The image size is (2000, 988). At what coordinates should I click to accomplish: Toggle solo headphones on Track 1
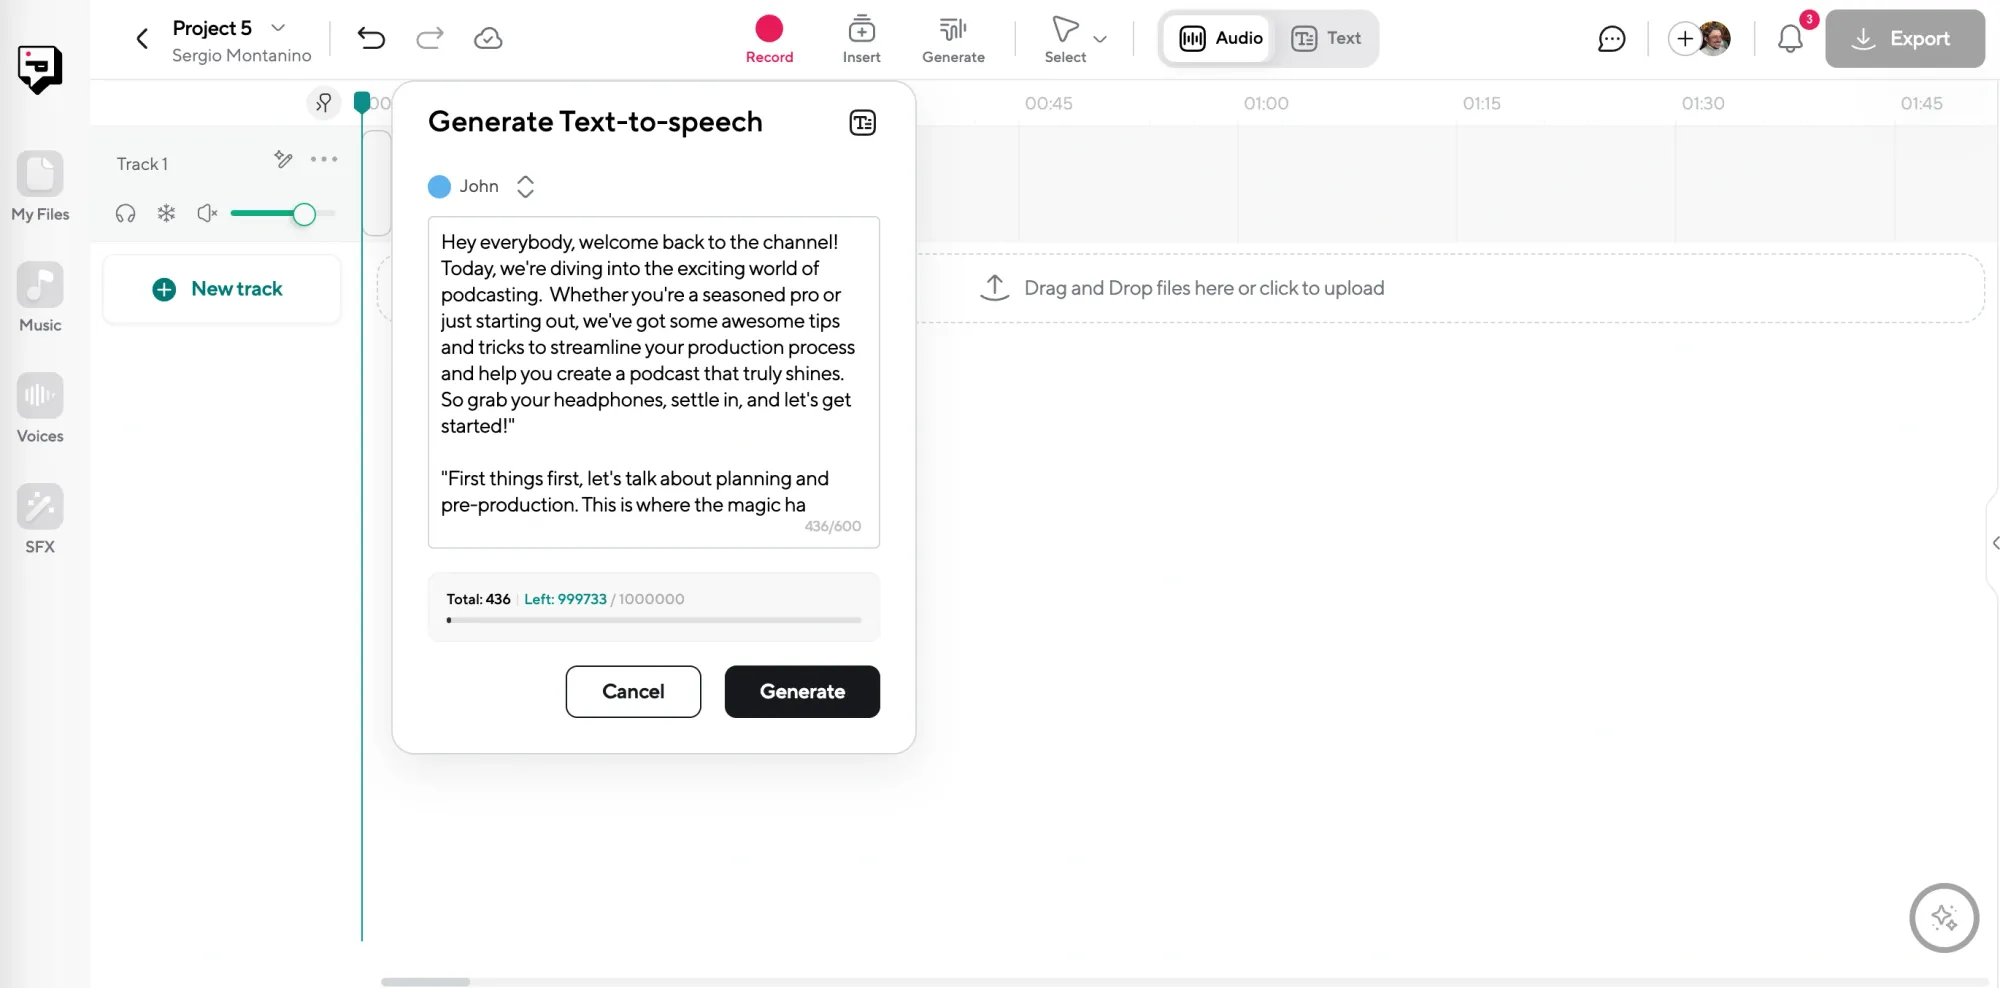click(125, 213)
